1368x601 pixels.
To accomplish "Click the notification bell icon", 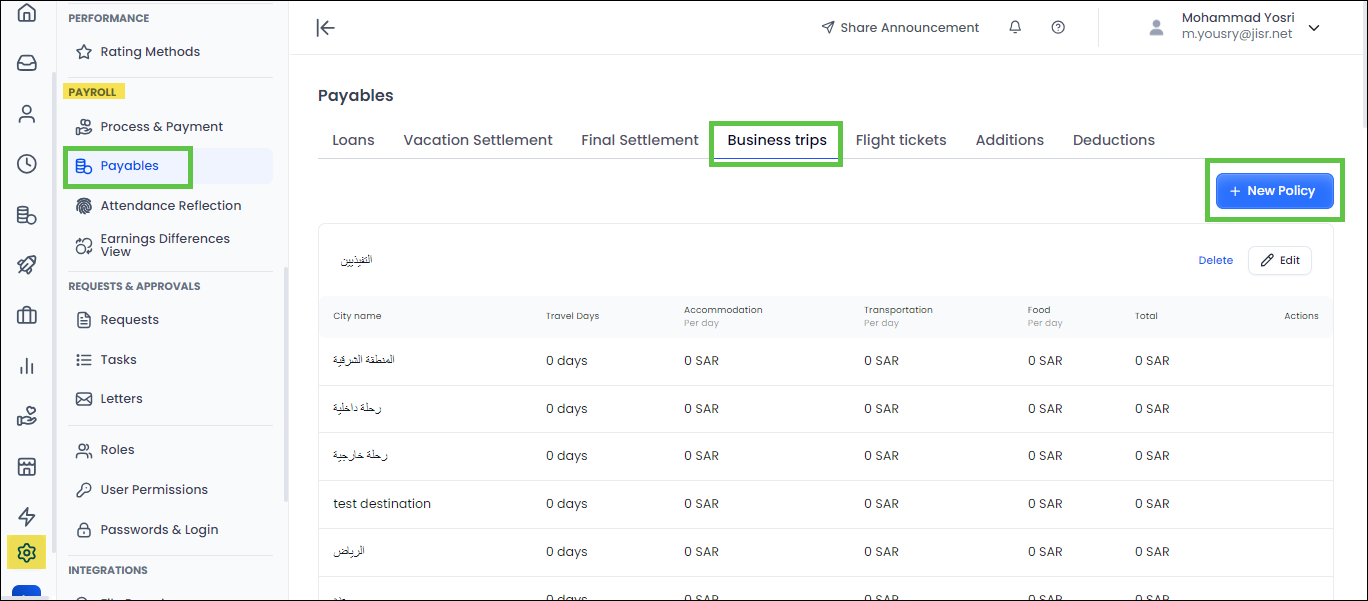I will [x=1015, y=28].
